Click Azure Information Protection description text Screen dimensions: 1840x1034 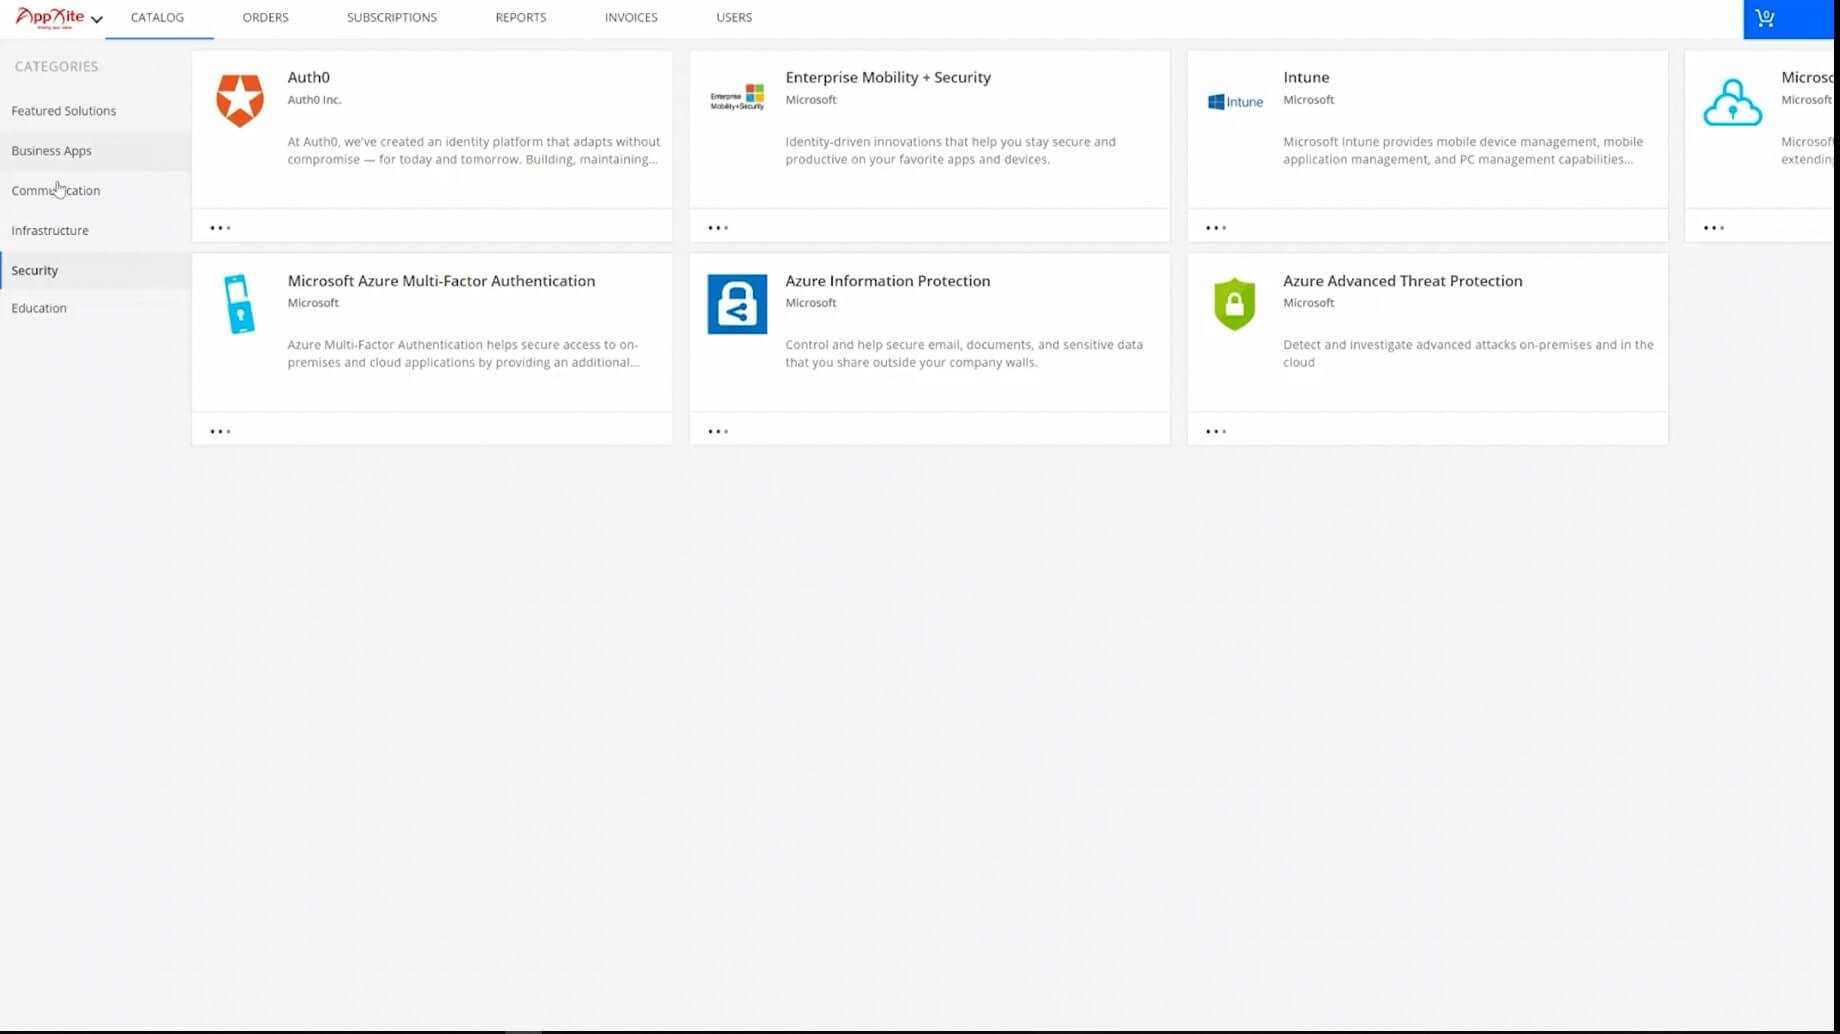pos(964,354)
